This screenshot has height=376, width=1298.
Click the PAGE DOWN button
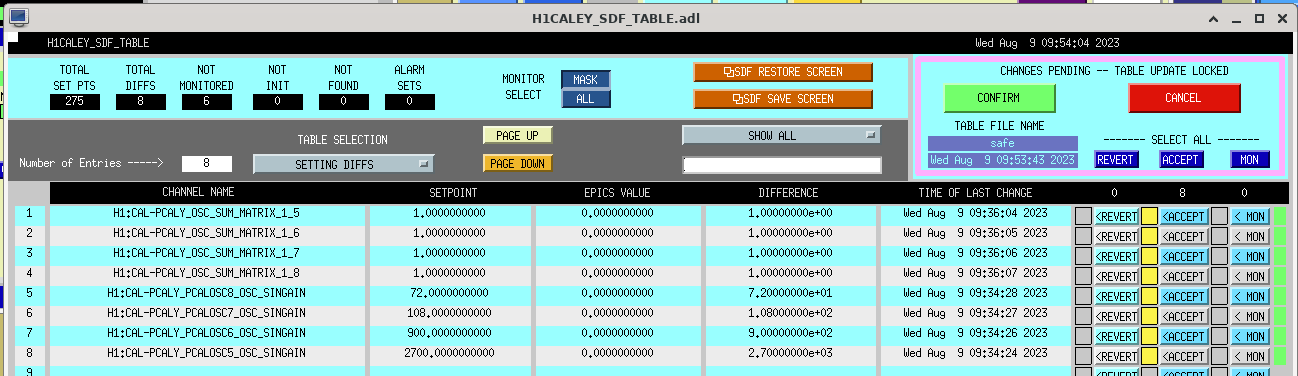click(x=518, y=163)
